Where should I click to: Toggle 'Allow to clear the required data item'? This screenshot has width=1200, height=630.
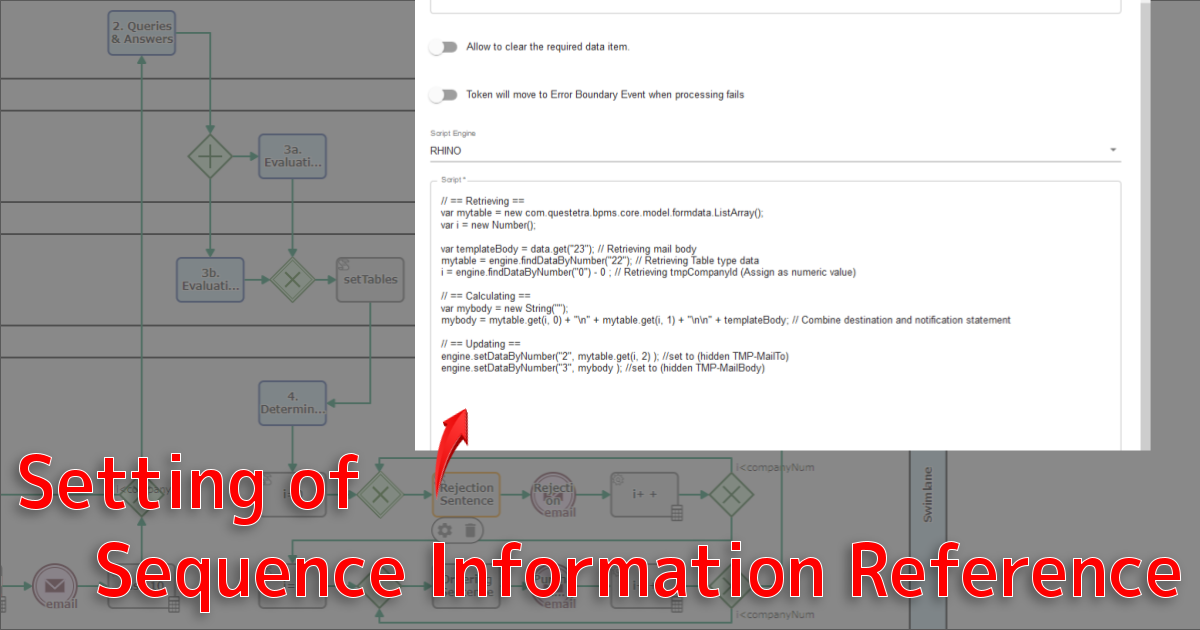tap(442, 47)
